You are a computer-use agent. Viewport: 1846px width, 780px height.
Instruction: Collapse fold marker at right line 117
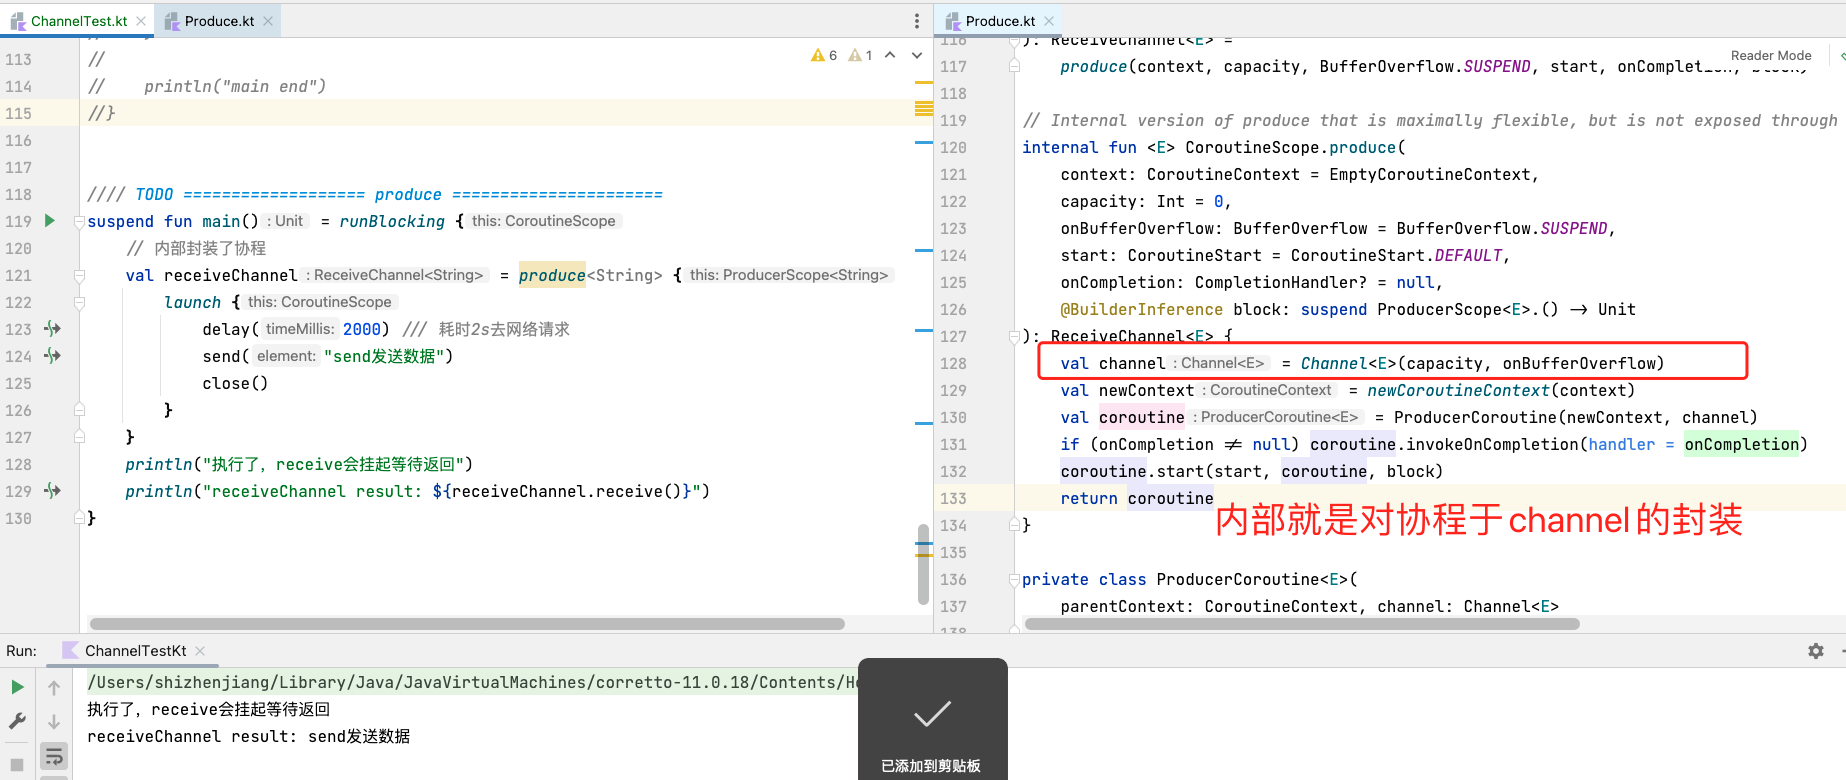click(x=1014, y=66)
